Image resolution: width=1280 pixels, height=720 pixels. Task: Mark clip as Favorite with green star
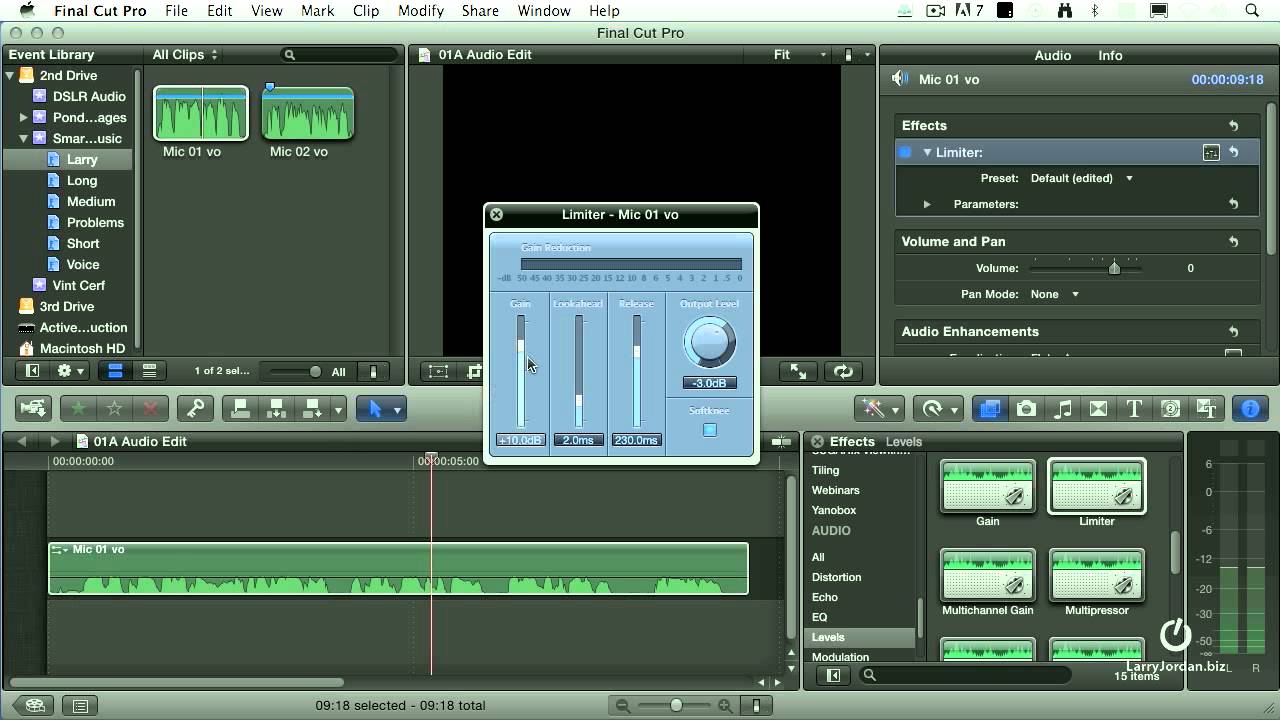coord(77,408)
